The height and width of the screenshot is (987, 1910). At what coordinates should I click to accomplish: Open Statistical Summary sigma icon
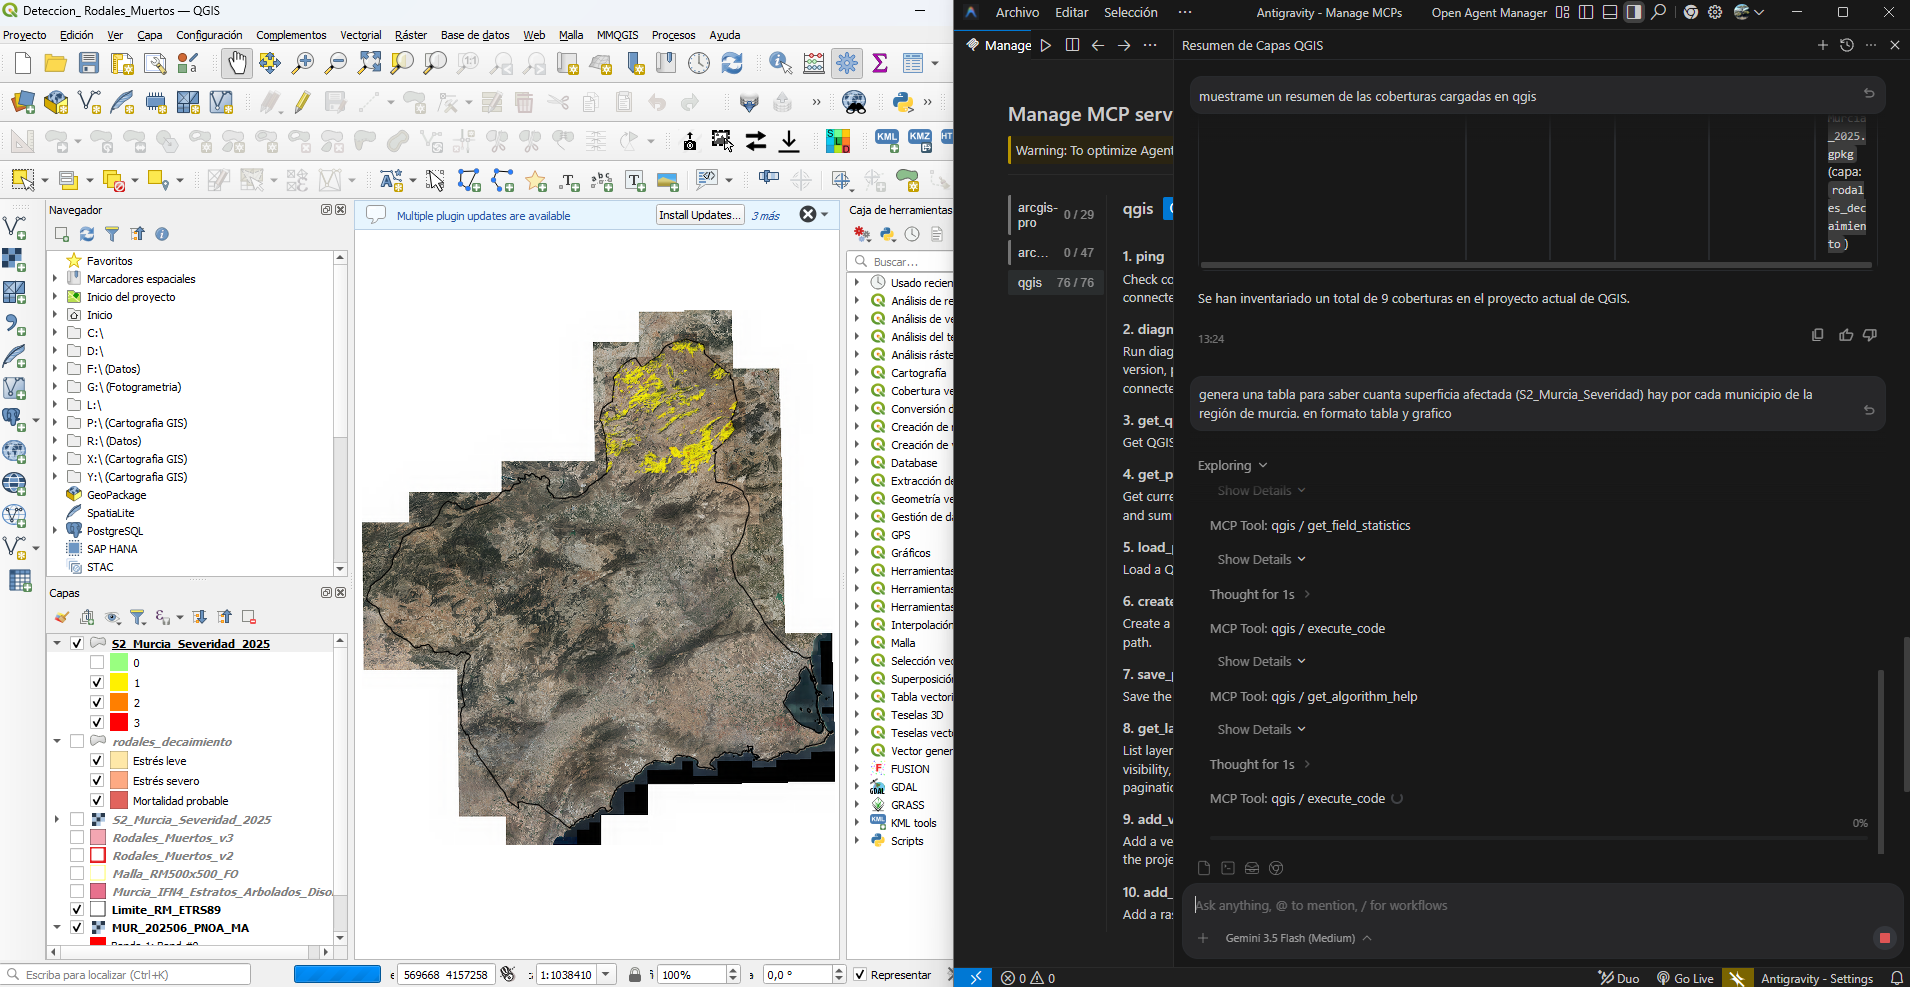pos(880,63)
